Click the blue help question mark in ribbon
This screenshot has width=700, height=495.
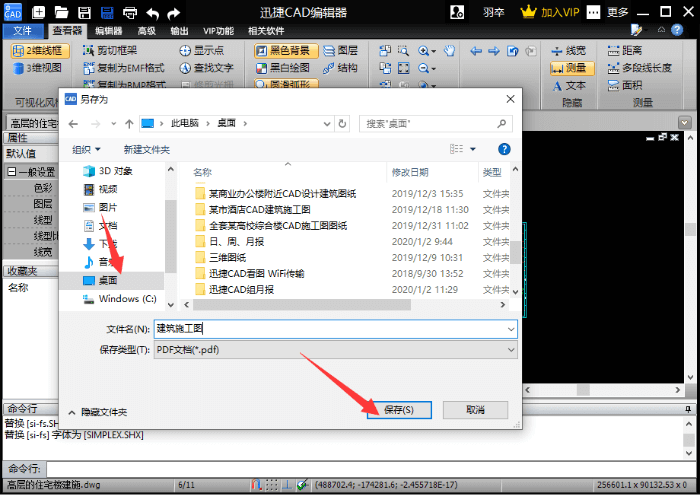tap(677, 30)
